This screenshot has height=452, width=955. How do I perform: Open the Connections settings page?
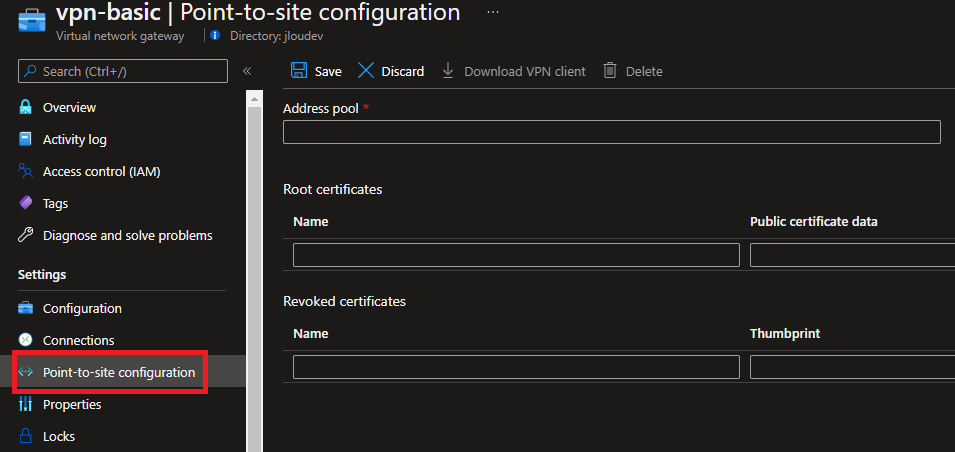tap(79, 340)
